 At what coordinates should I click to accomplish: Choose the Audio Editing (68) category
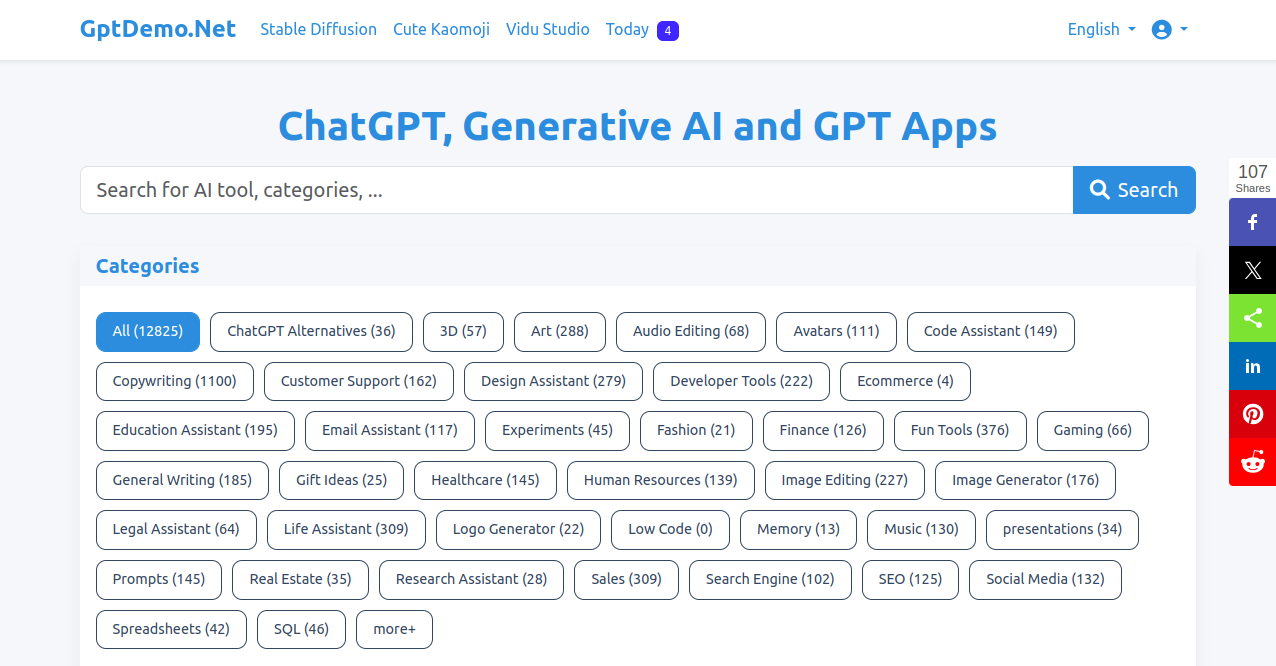691,332
